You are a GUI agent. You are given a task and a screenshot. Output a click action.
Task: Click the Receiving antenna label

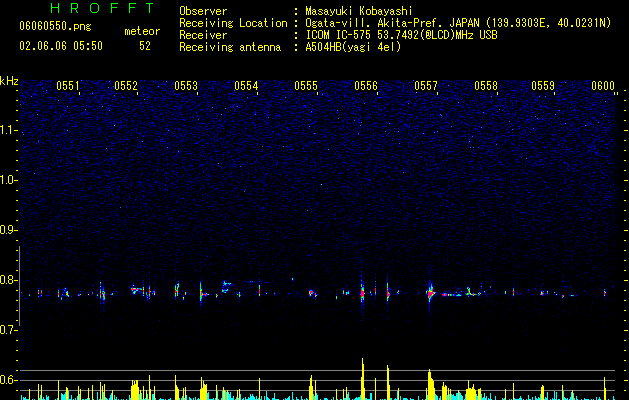click(x=230, y=47)
